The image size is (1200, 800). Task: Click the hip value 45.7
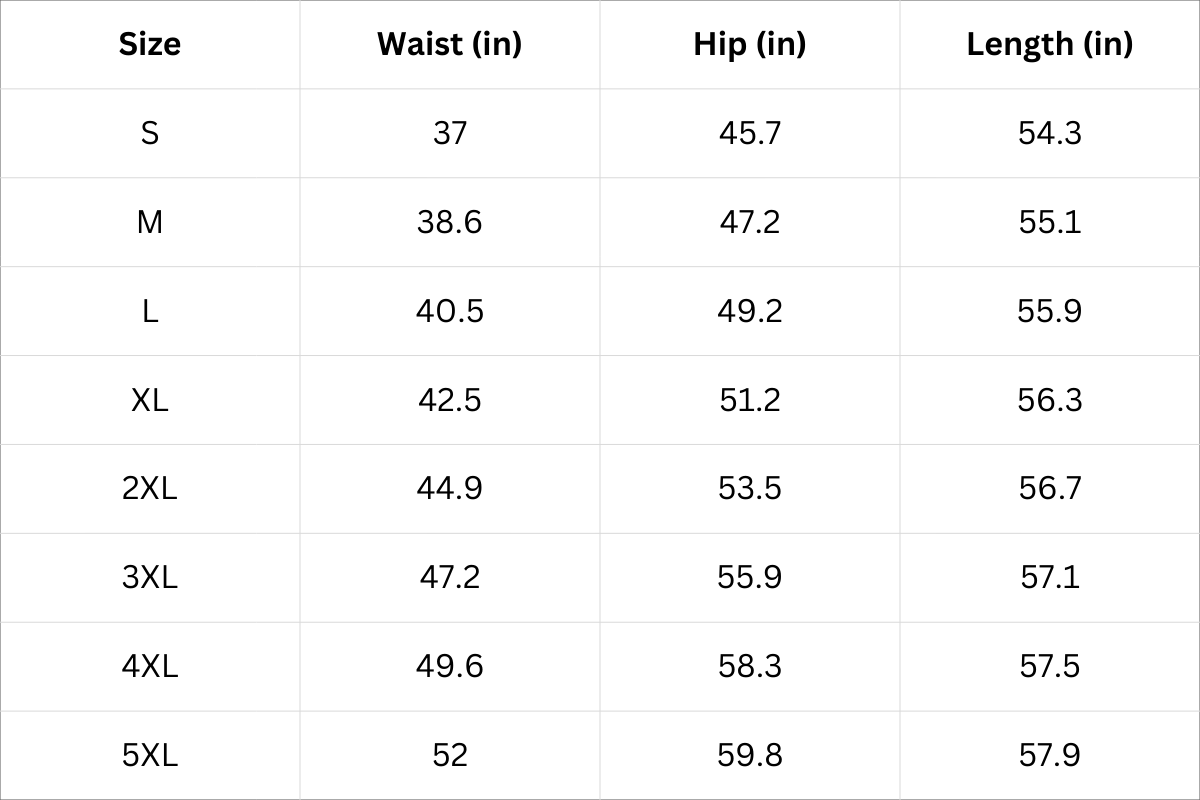750,133
